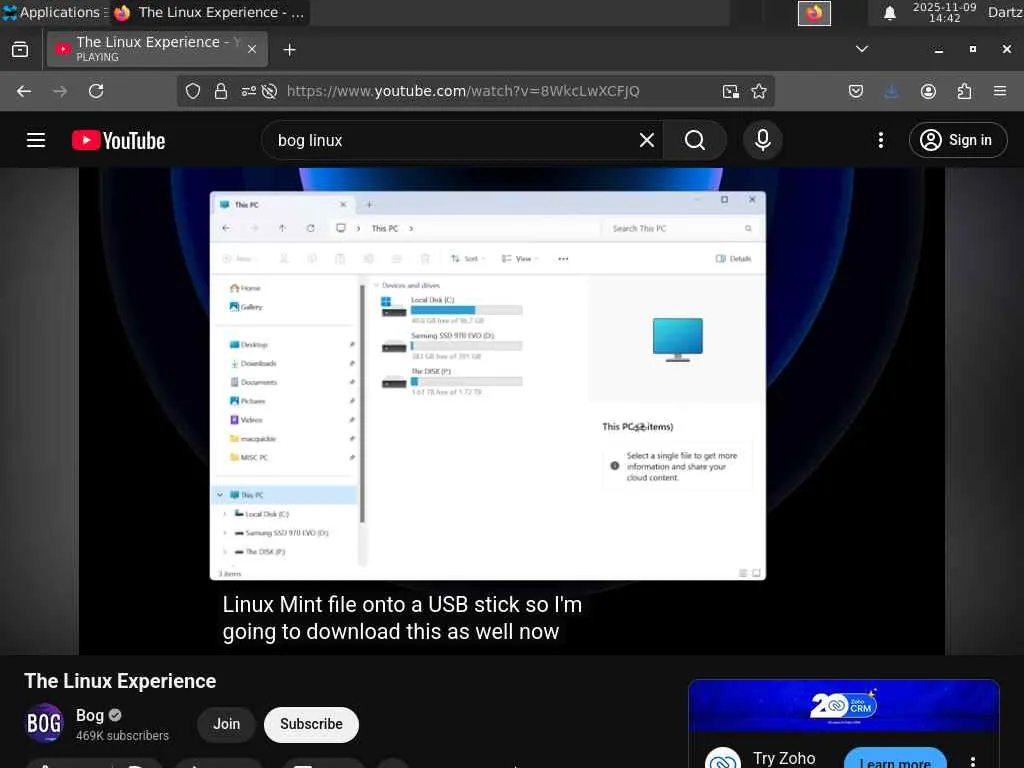Viewport: 1024px width, 768px height.
Task: Select The Linux Experience Firefox taskbar entry
Action: click(209, 12)
